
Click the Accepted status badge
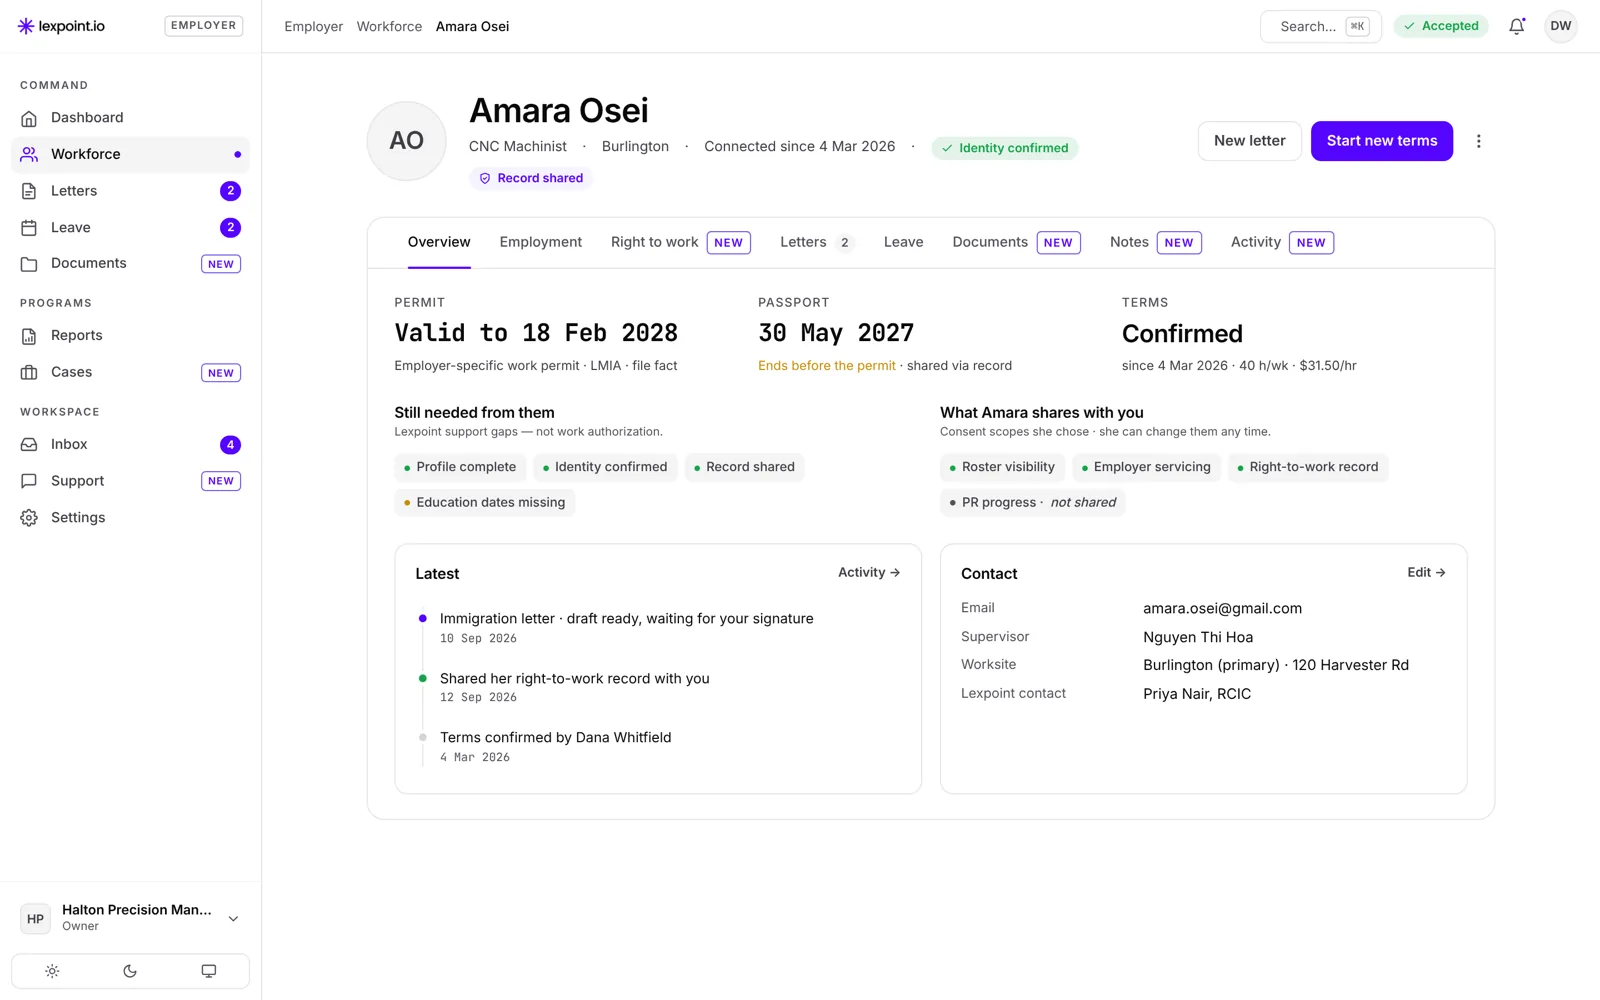[x=1441, y=26]
